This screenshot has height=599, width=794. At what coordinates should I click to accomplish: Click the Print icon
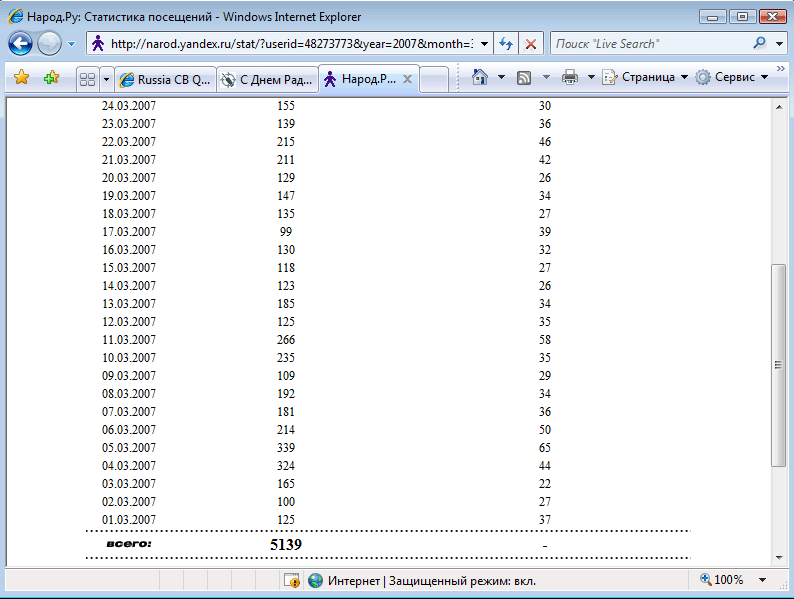[x=570, y=77]
